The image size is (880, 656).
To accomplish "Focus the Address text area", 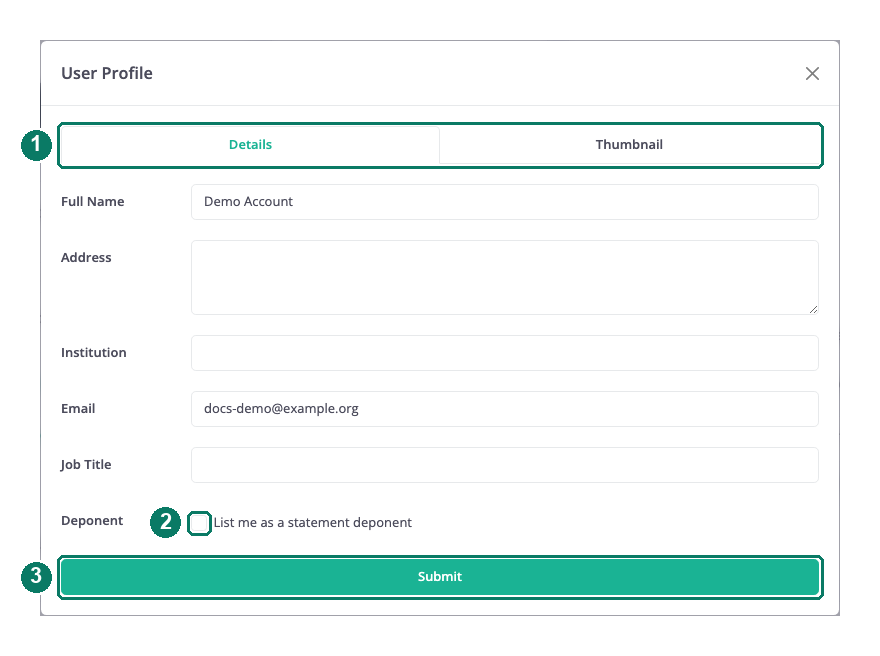I will pos(505,278).
